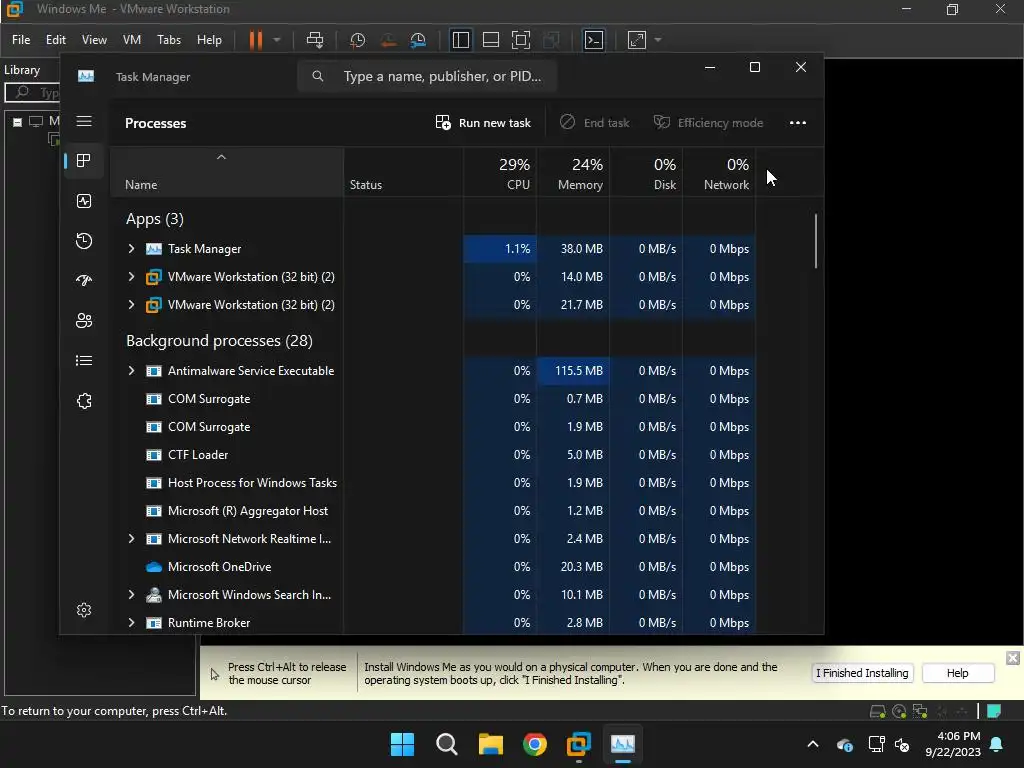Sort processes by Network column

click(720, 172)
